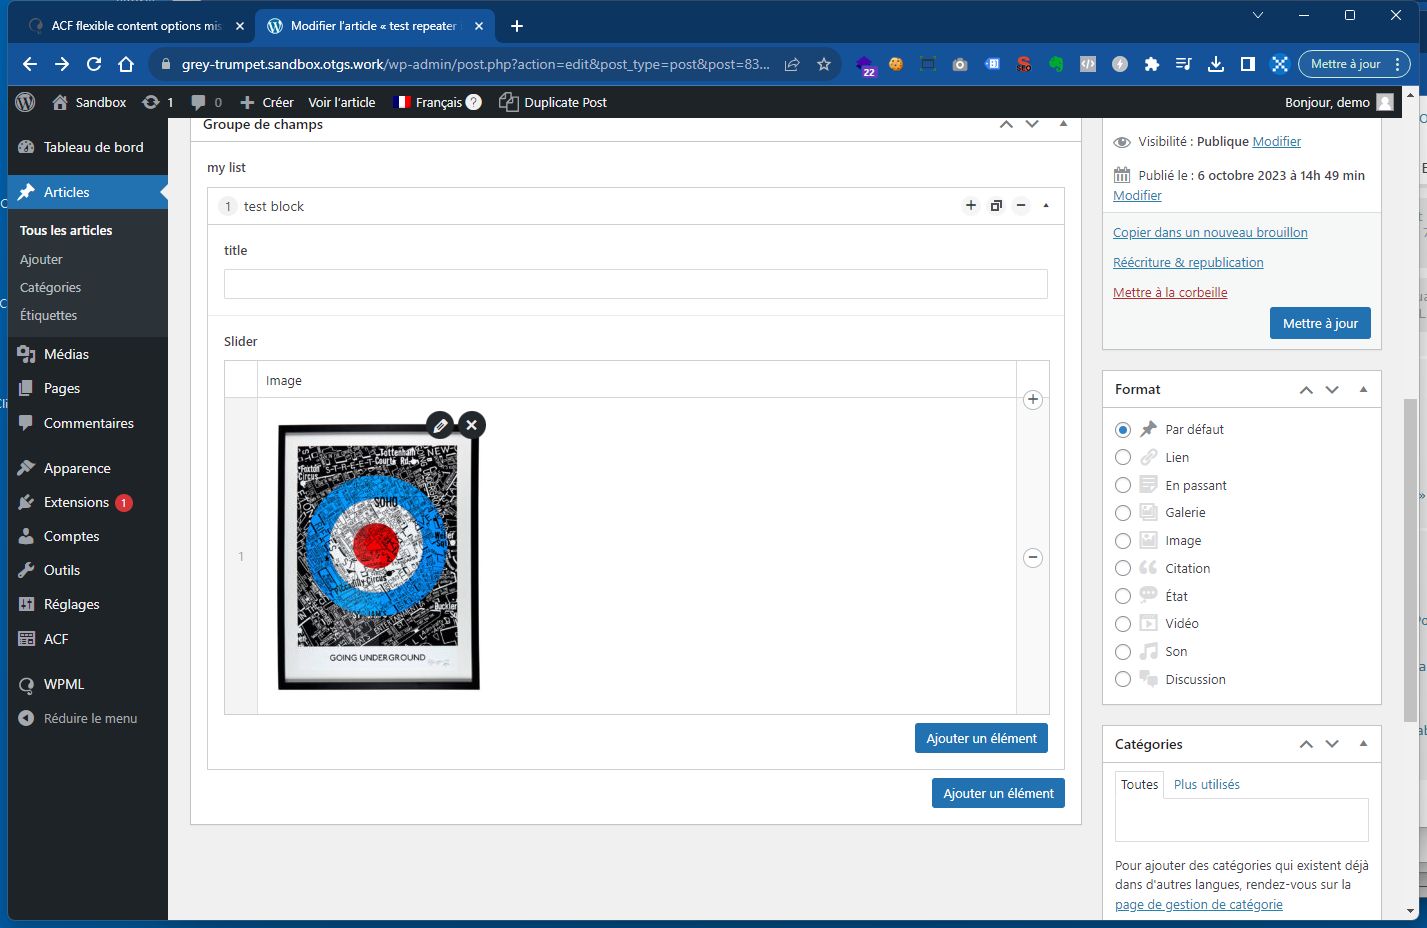This screenshot has width=1427, height=928.
Task: Remove the slider image with X icon
Action: click(472, 425)
